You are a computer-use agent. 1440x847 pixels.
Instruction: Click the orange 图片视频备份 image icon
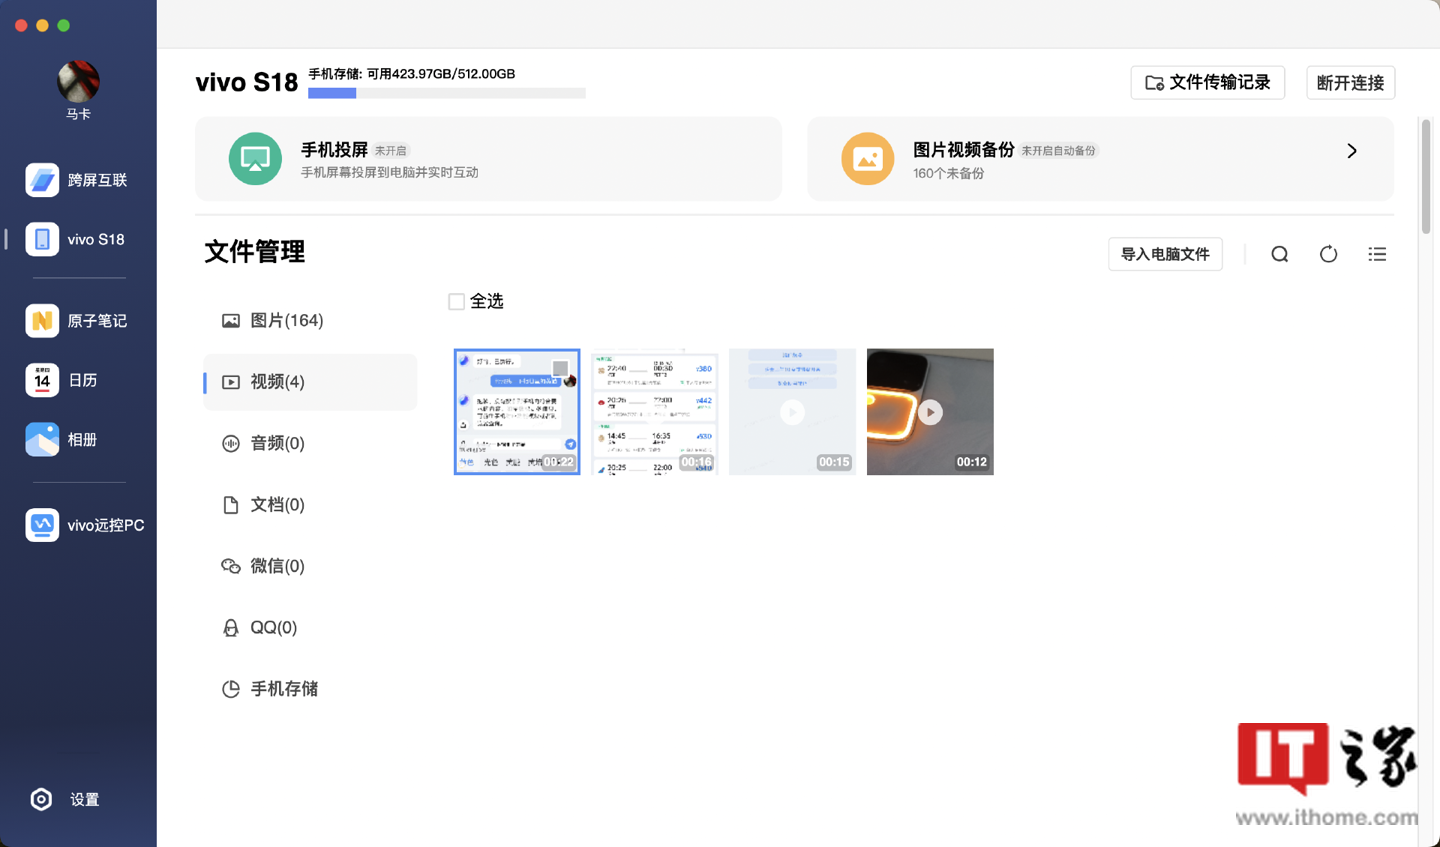pos(867,159)
